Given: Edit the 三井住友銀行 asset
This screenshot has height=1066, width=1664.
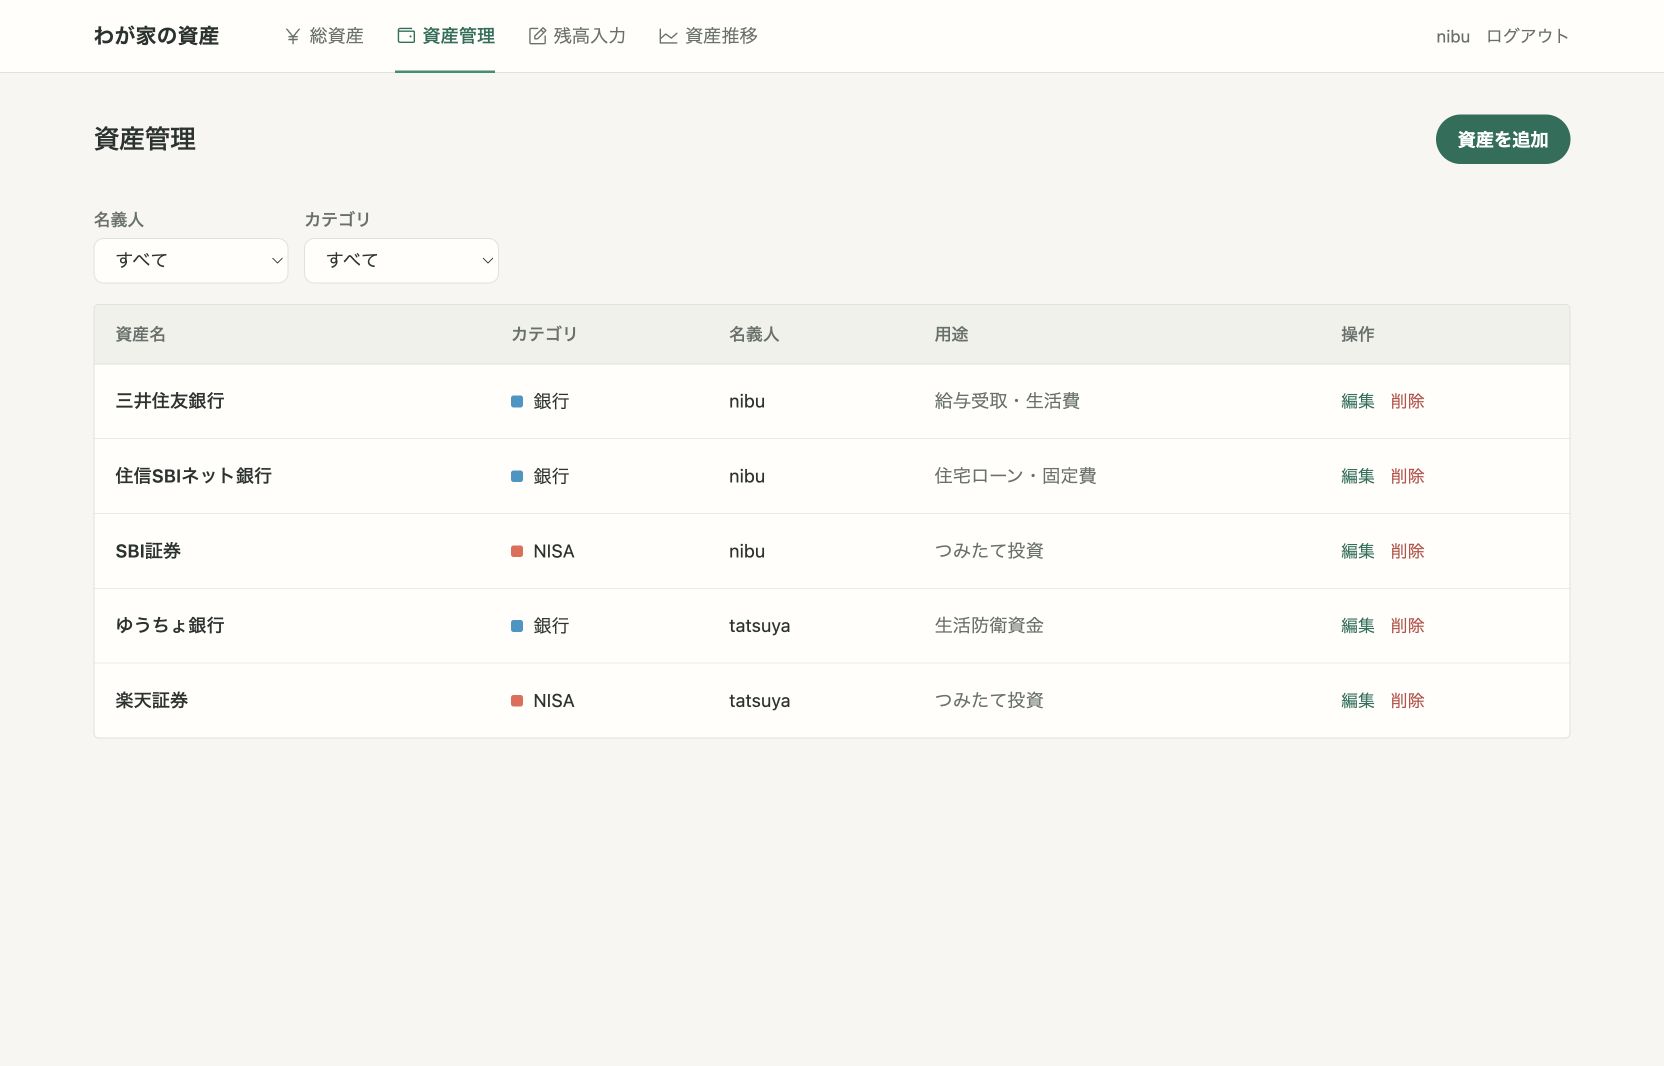Looking at the screenshot, I should point(1358,401).
